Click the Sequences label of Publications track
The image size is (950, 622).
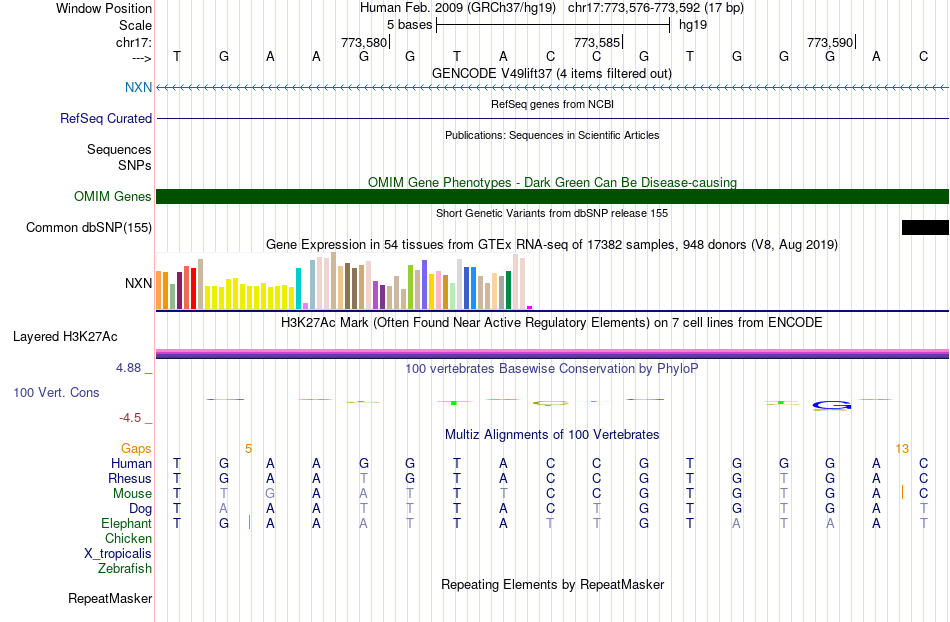pos(119,150)
